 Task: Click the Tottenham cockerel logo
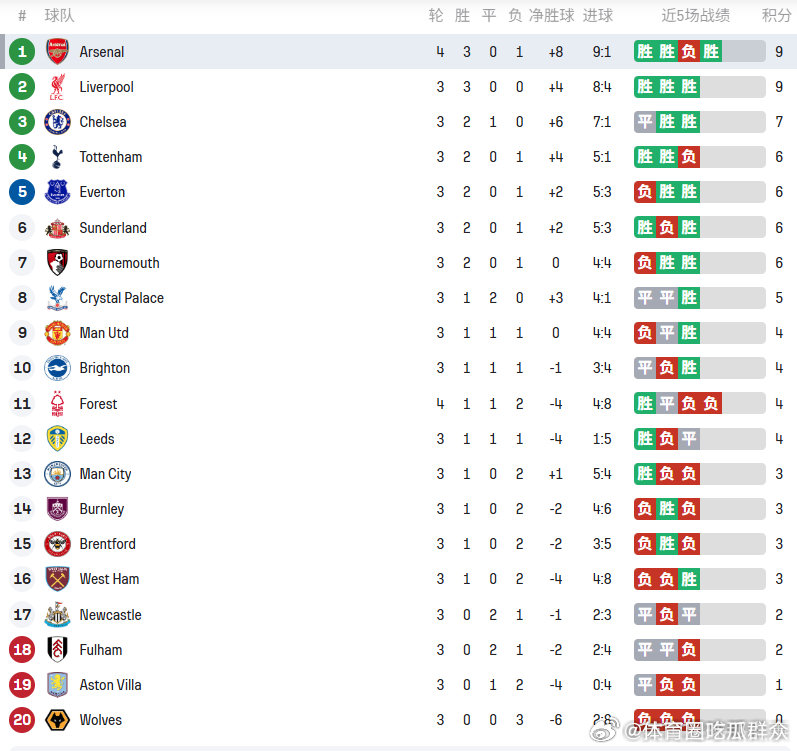pyautogui.click(x=57, y=157)
